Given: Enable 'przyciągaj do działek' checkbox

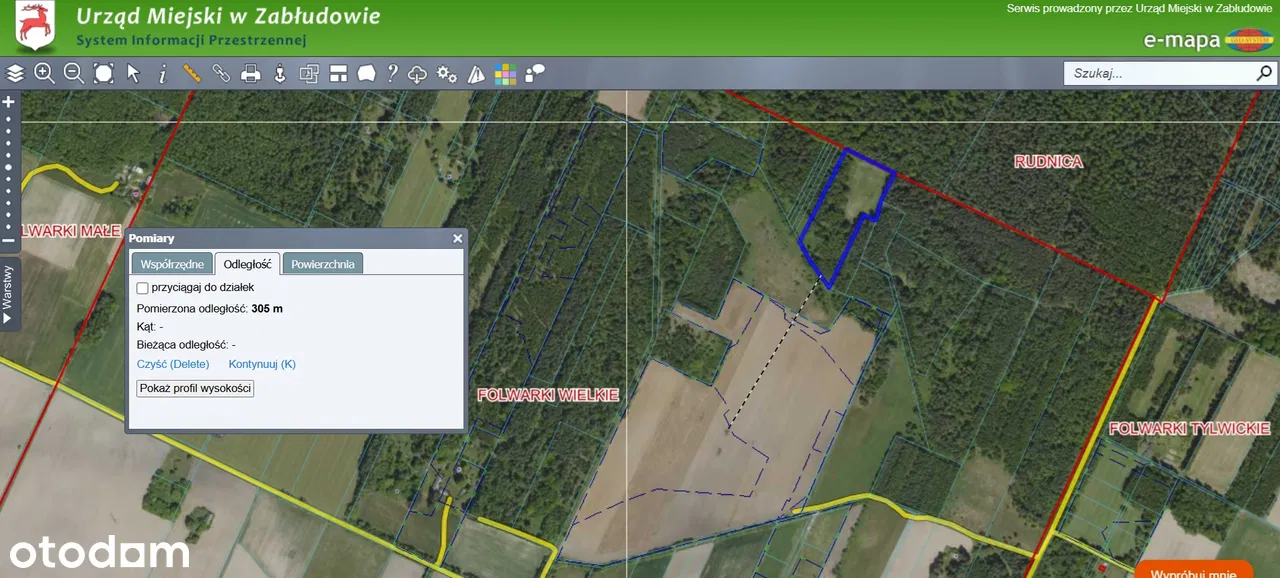Looking at the screenshot, I should 142,288.
